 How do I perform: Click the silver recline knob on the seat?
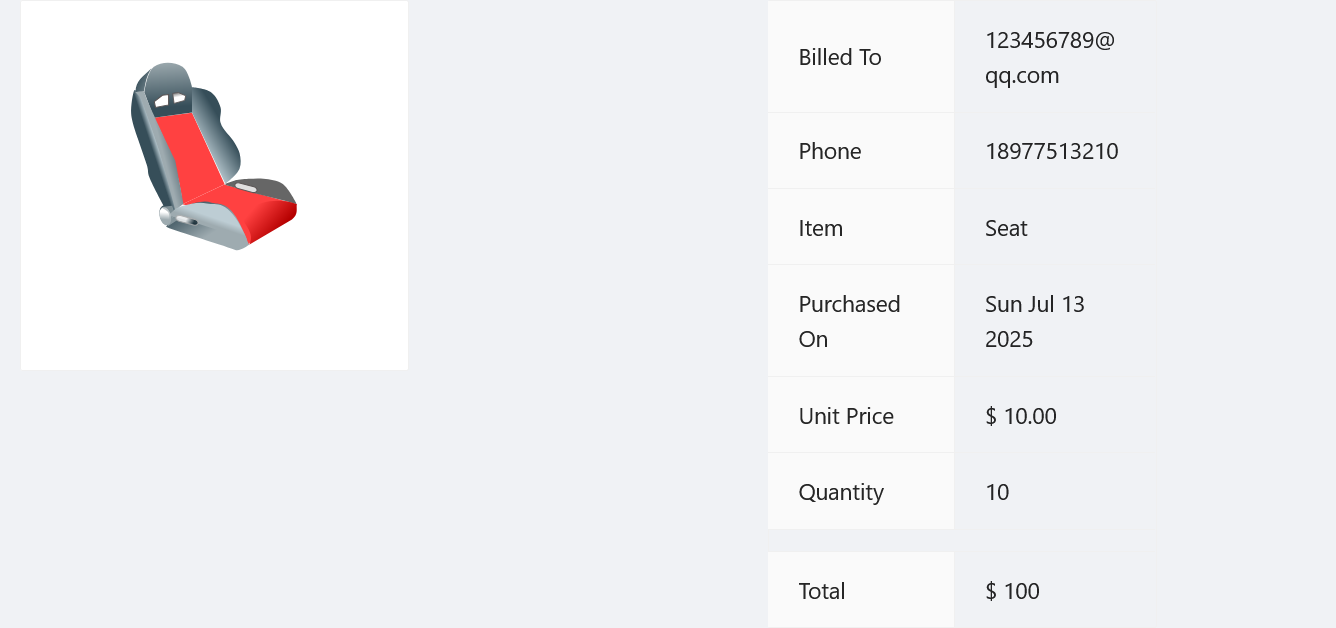coord(167,214)
